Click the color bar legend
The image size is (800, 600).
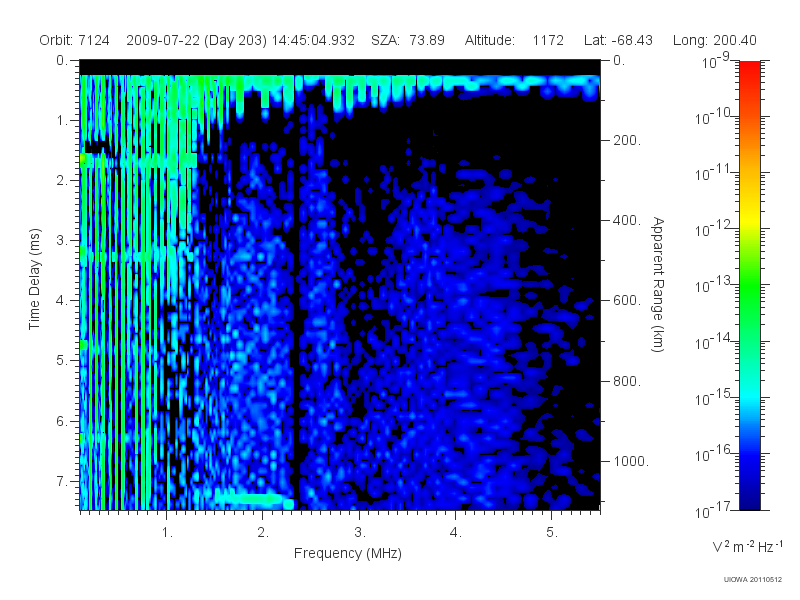point(749,285)
